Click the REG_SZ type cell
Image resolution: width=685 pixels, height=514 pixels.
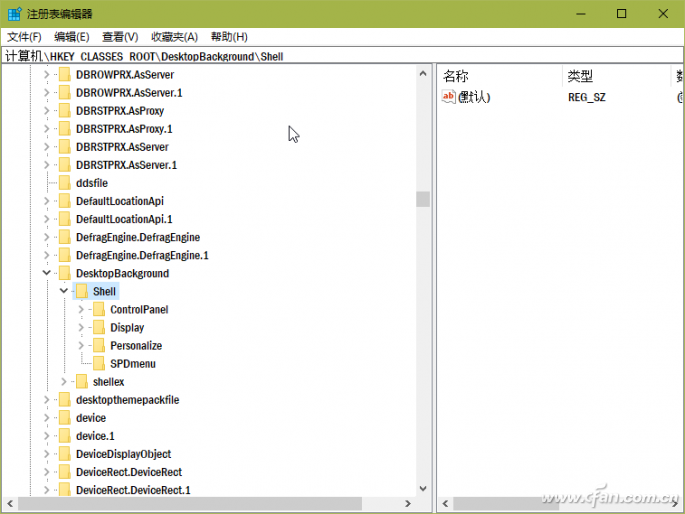(x=587, y=97)
